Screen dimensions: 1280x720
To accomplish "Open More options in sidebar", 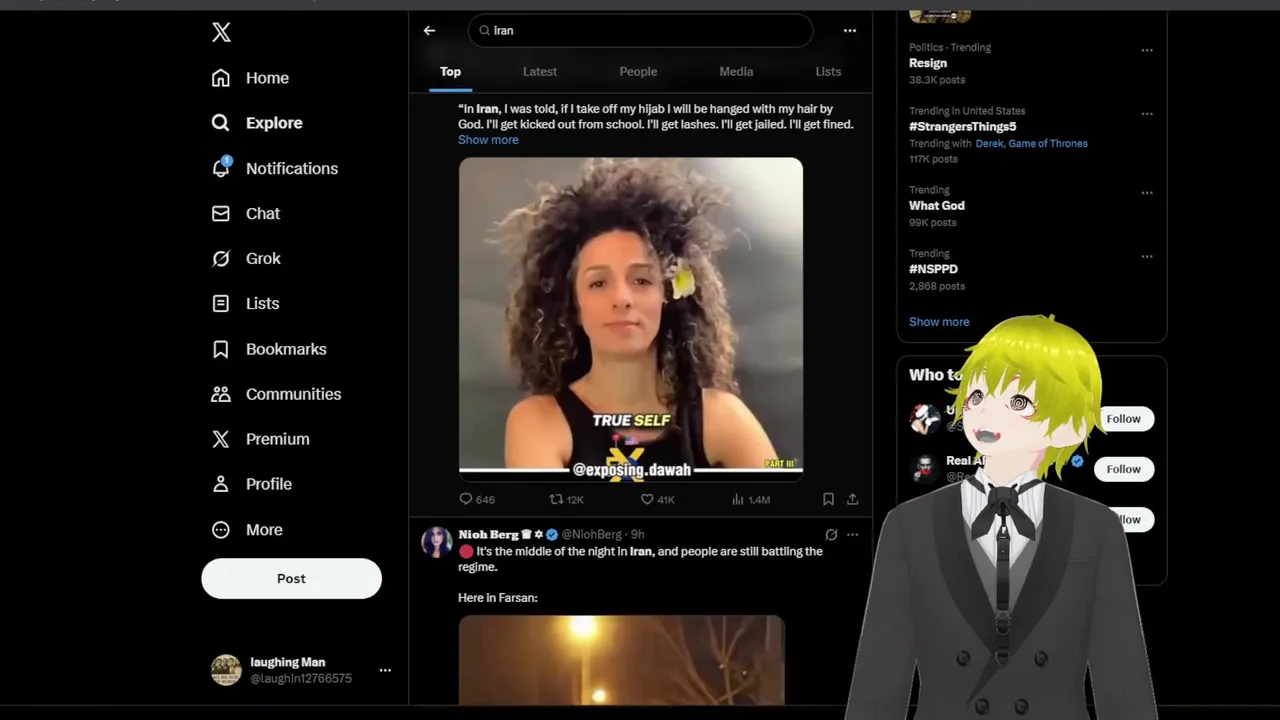I will point(247,530).
